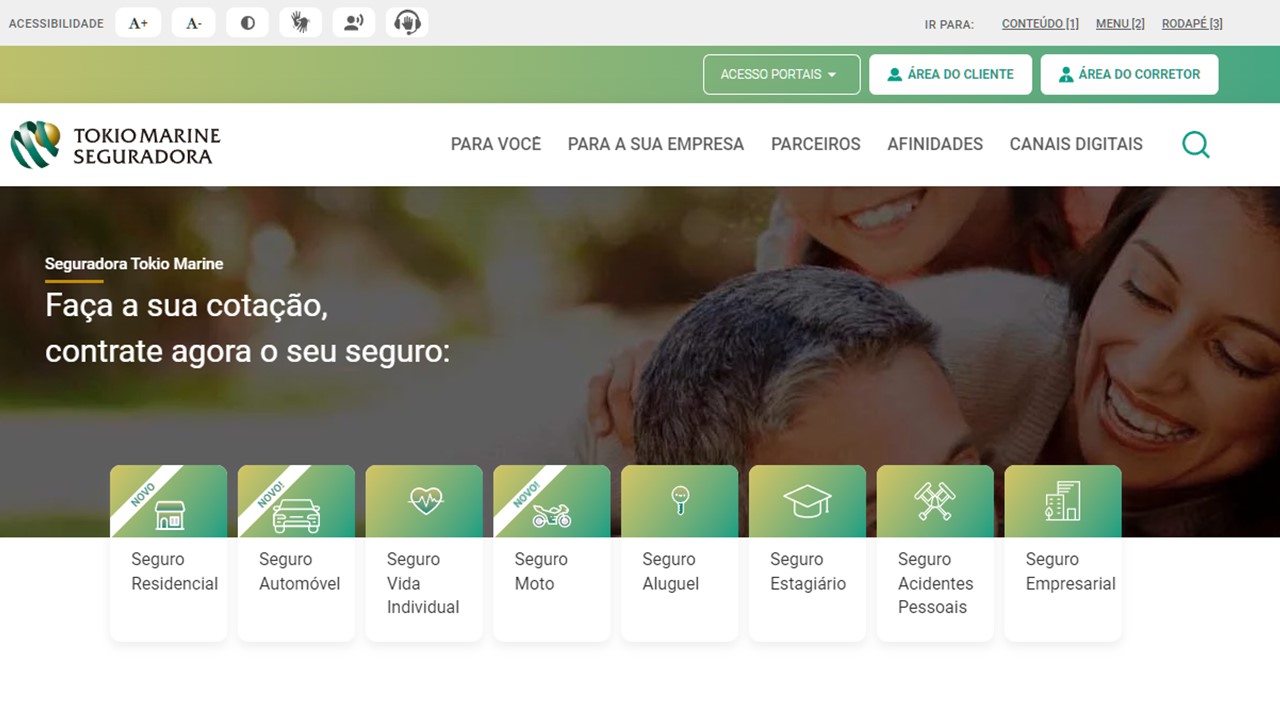Expand the Acesso Portais dropdown
The width and height of the screenshot is (1280, 720).
pyautogui.click(x=782, y=74)
